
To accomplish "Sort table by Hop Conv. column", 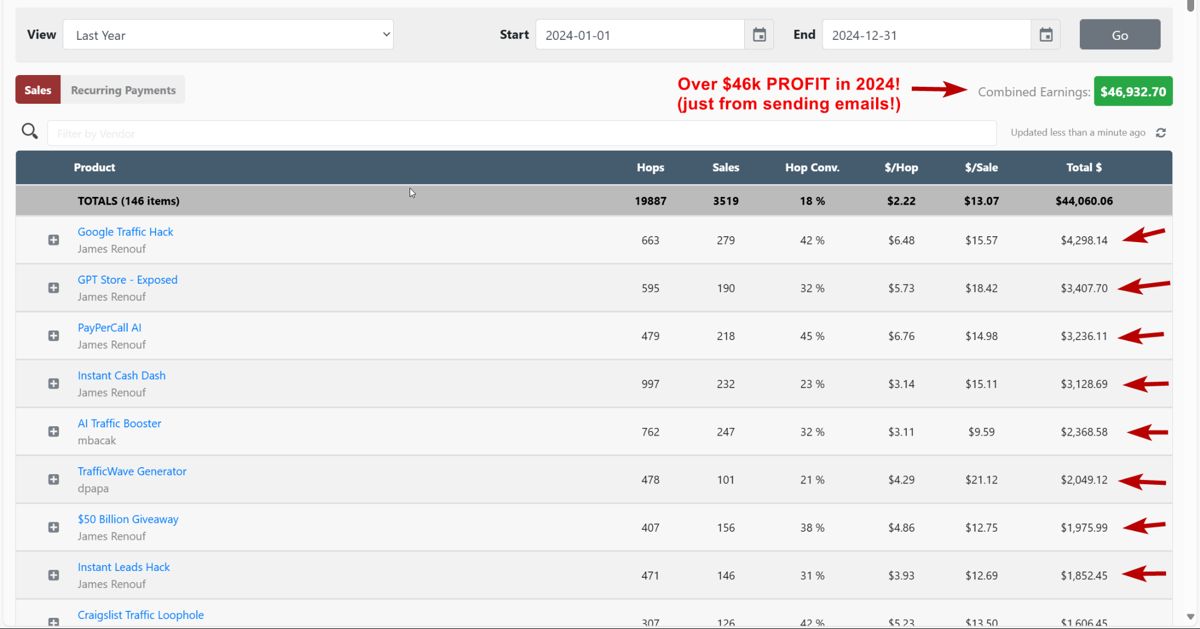I will (x=812, y=167).
